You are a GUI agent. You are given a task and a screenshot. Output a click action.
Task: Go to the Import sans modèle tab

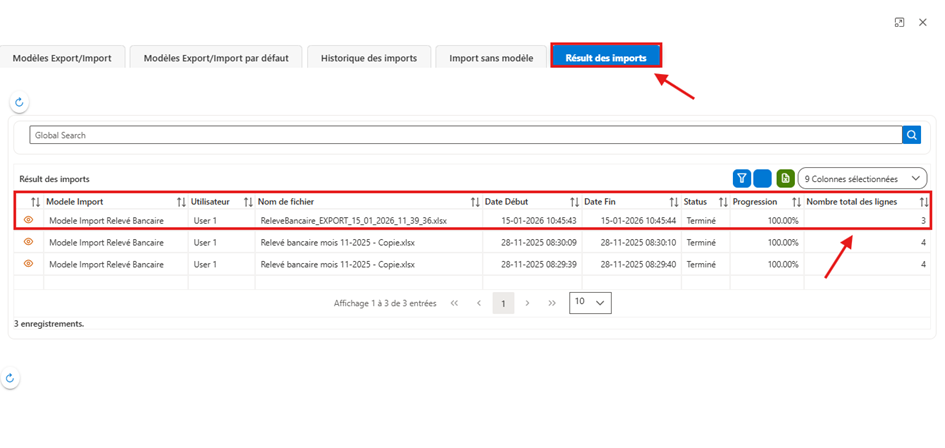(x=491, y=58)
